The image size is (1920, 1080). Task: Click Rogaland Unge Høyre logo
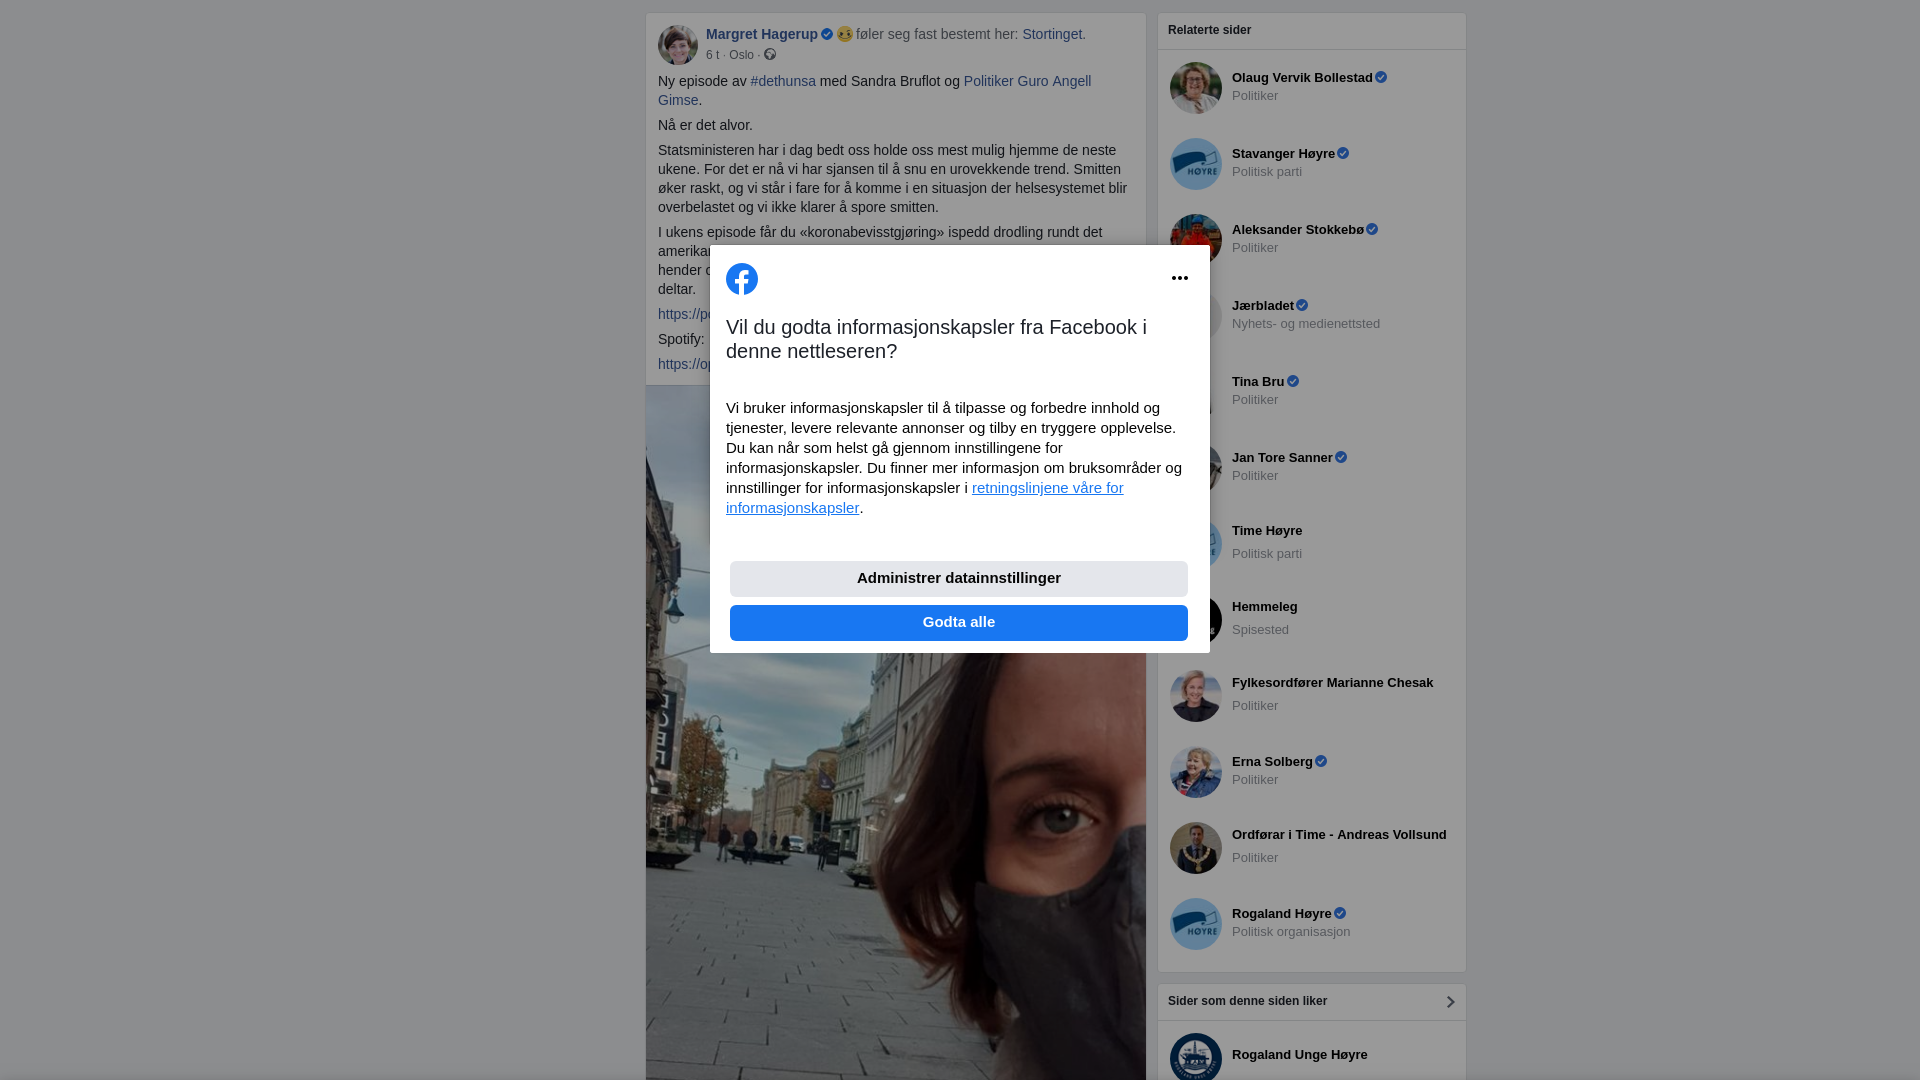1196,1056
